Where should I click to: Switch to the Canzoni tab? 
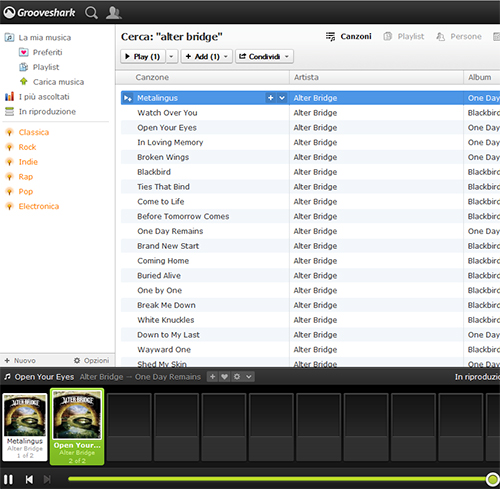pyautogui.click(x=349, y=36)
